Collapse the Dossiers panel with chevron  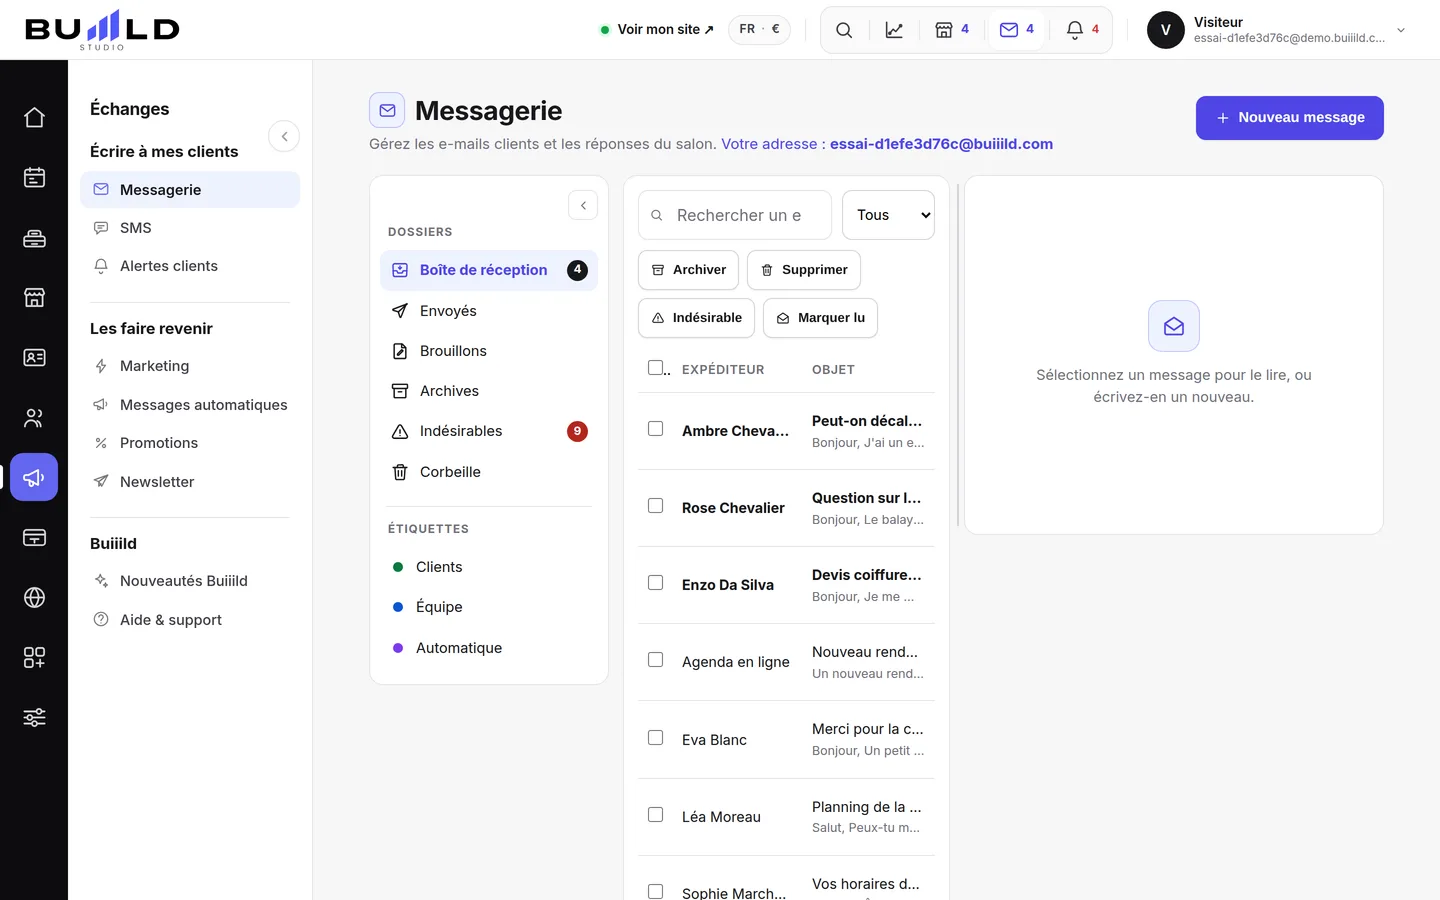pos(583,205)
